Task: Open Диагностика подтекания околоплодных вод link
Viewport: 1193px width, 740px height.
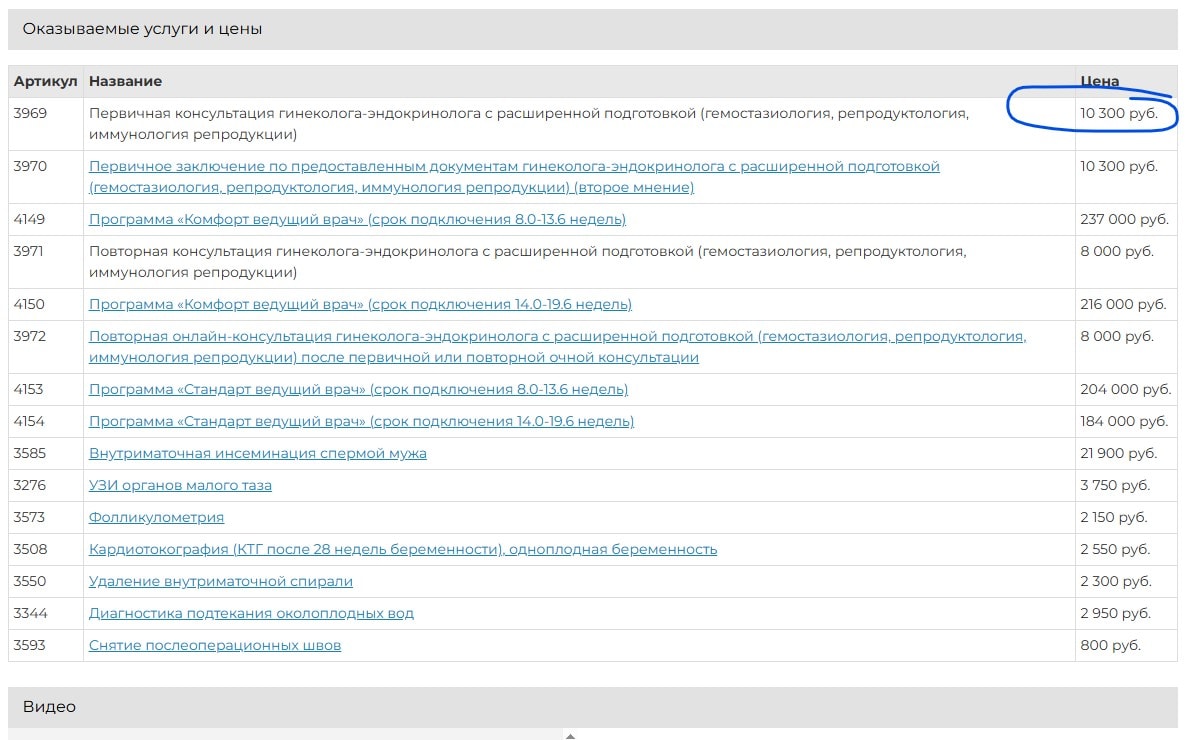Action: pos(251,613)
